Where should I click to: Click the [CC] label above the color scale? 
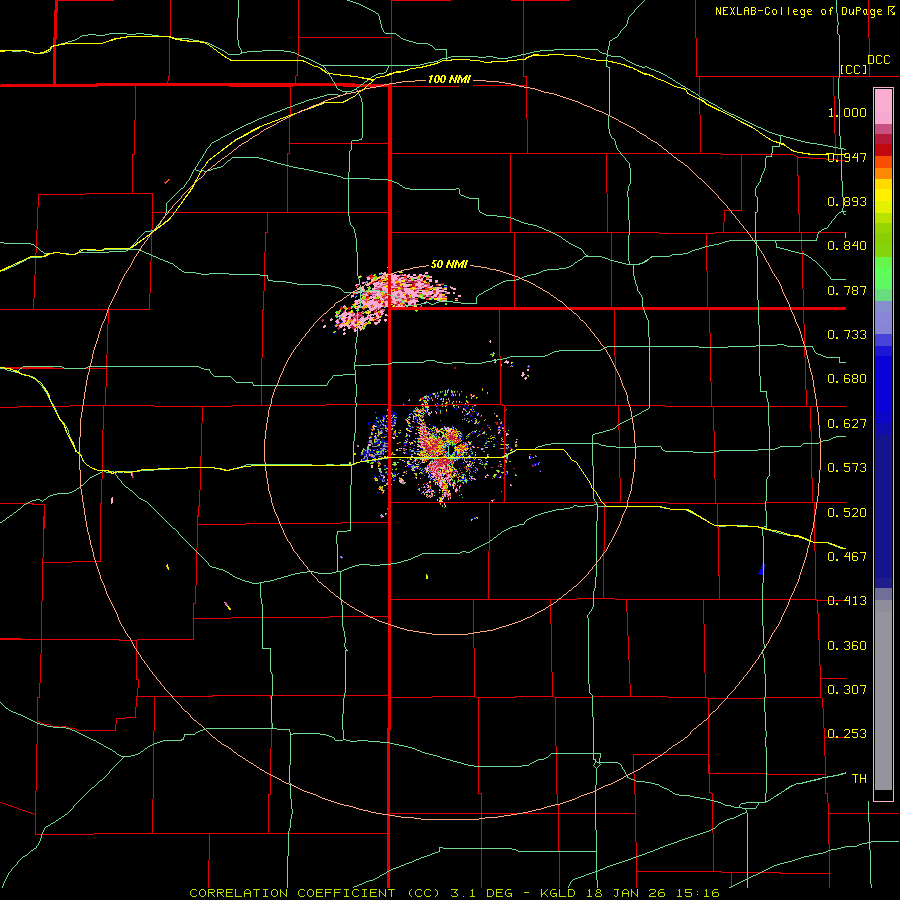(x=854, y=69)
